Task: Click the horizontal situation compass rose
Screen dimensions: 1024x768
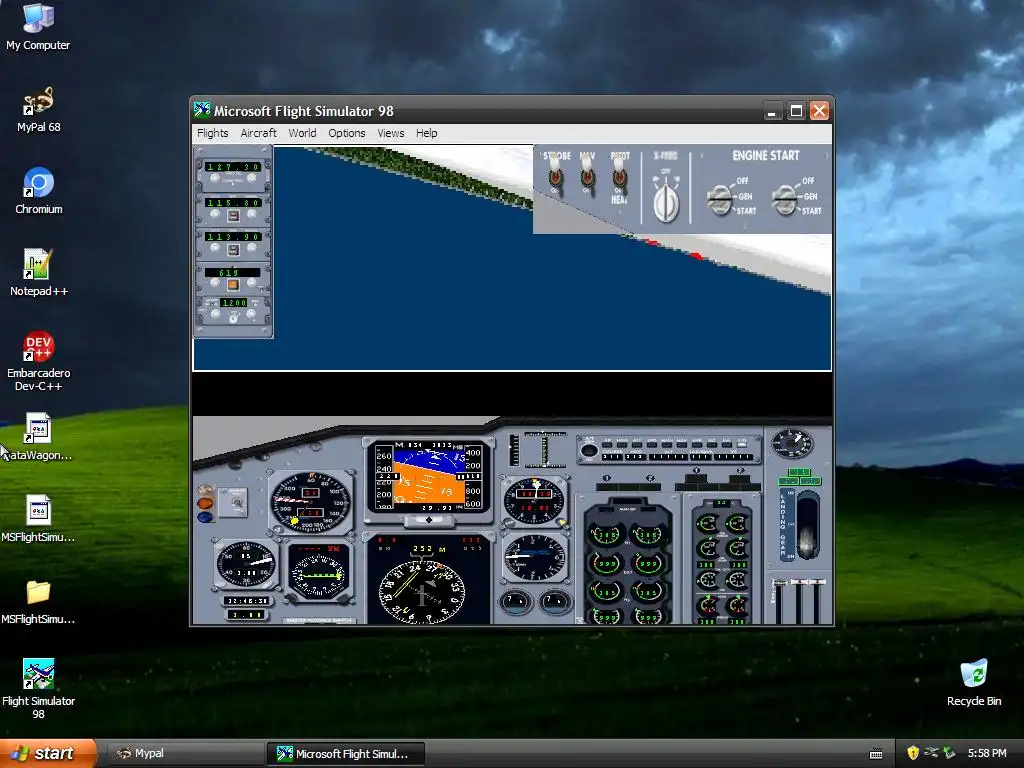Action: (422, 592)
